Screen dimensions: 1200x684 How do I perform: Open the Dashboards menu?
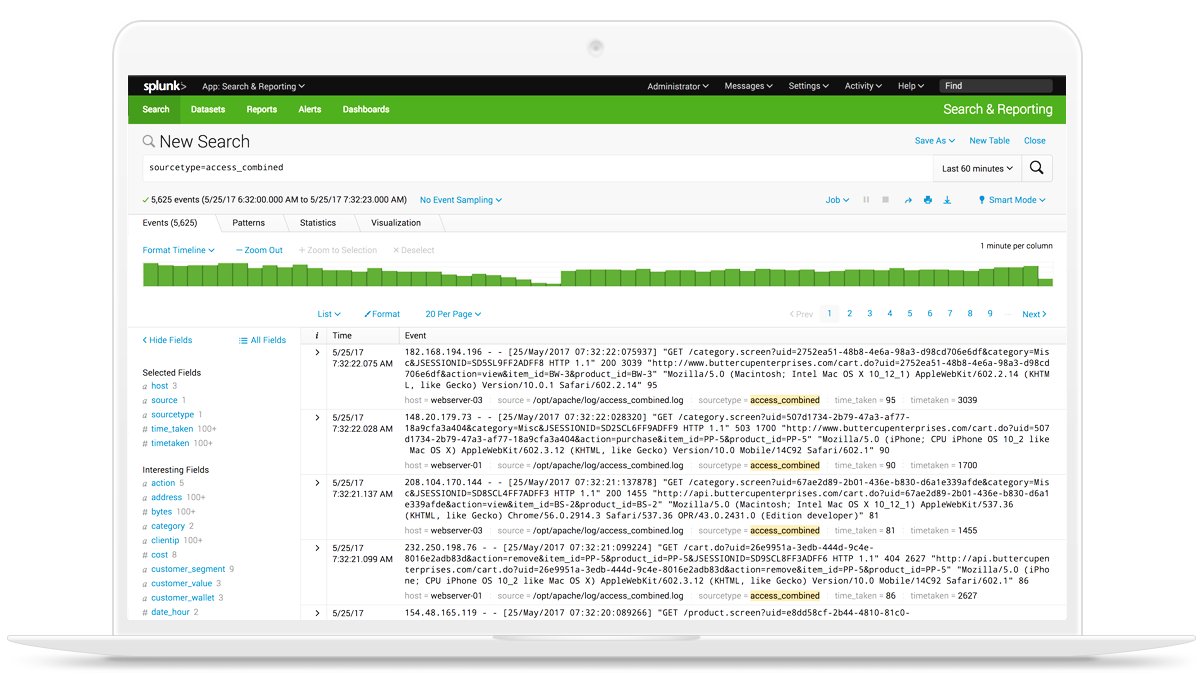(x=366, y=109)
